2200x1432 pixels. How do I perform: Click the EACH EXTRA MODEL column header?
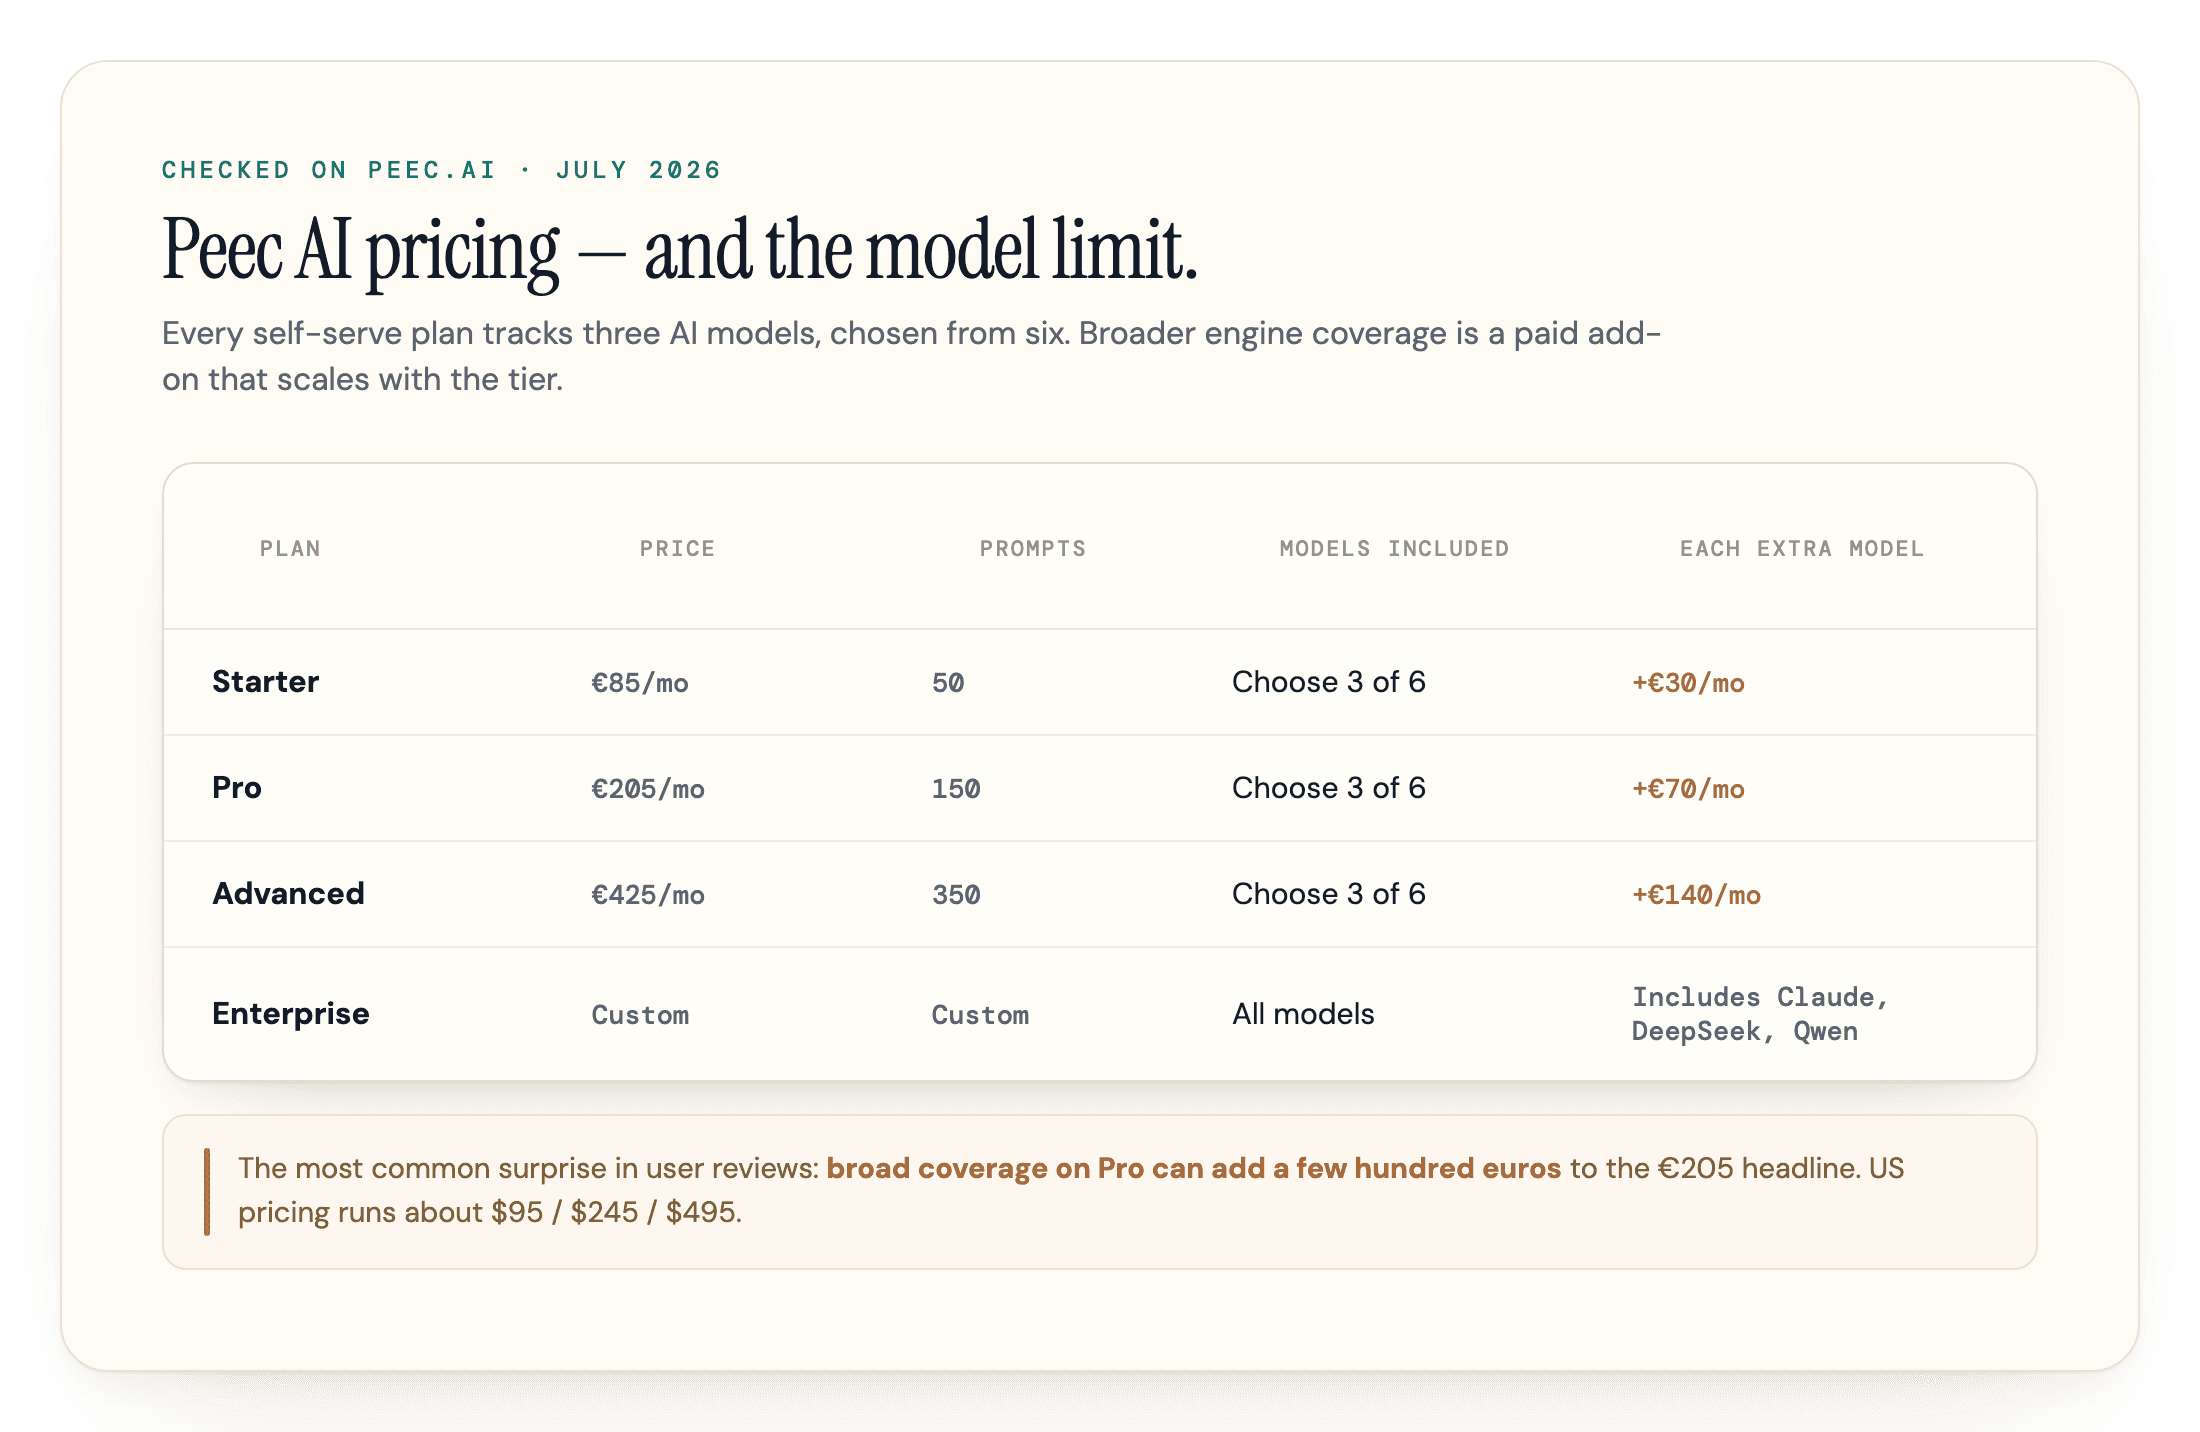(1801, 548)
